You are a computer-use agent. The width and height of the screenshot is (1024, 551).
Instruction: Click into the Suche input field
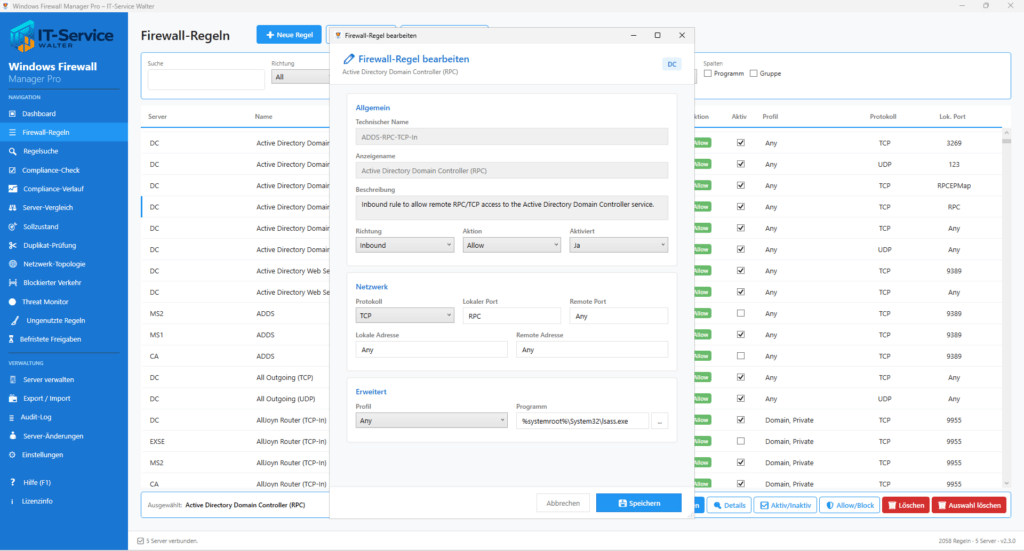point(206,79)
